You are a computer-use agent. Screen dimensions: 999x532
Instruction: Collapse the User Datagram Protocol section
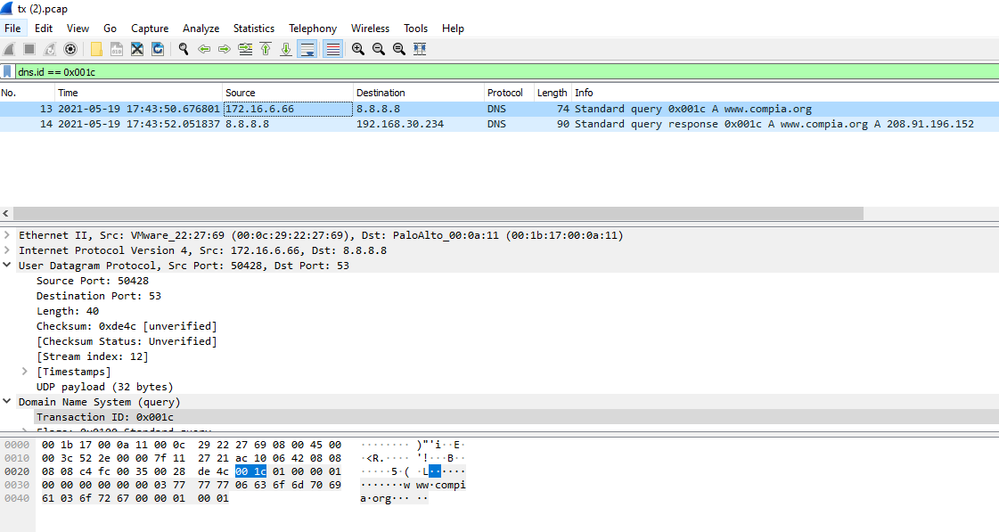(7, 266)
